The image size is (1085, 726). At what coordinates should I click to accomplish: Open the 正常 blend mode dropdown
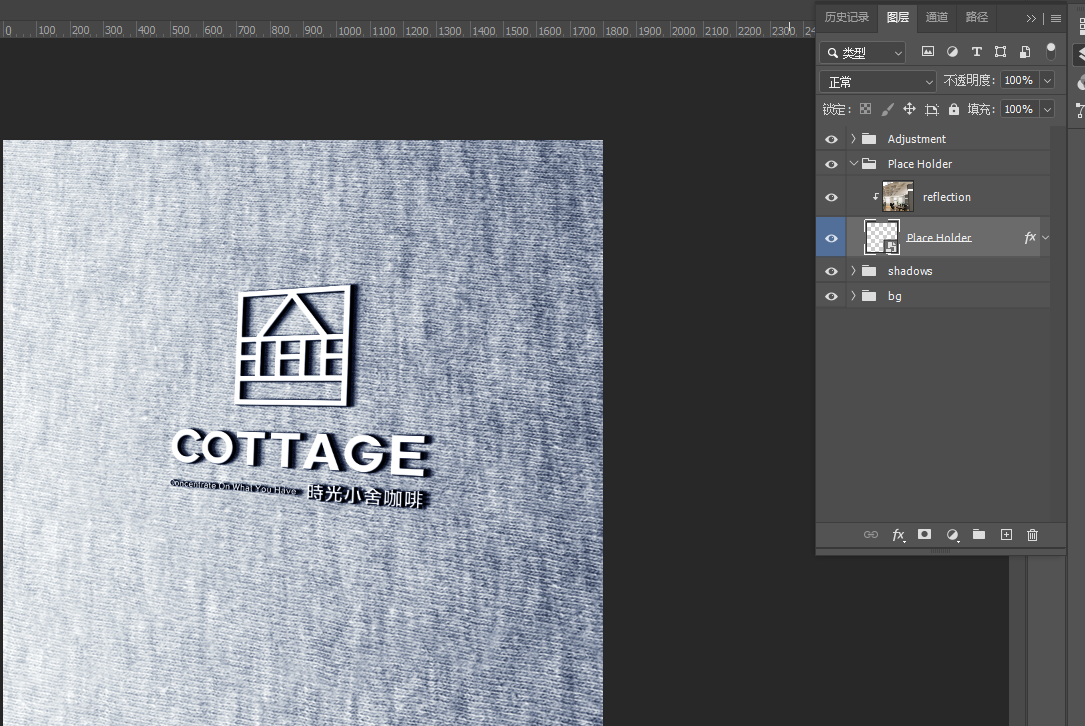pos(877,82)
